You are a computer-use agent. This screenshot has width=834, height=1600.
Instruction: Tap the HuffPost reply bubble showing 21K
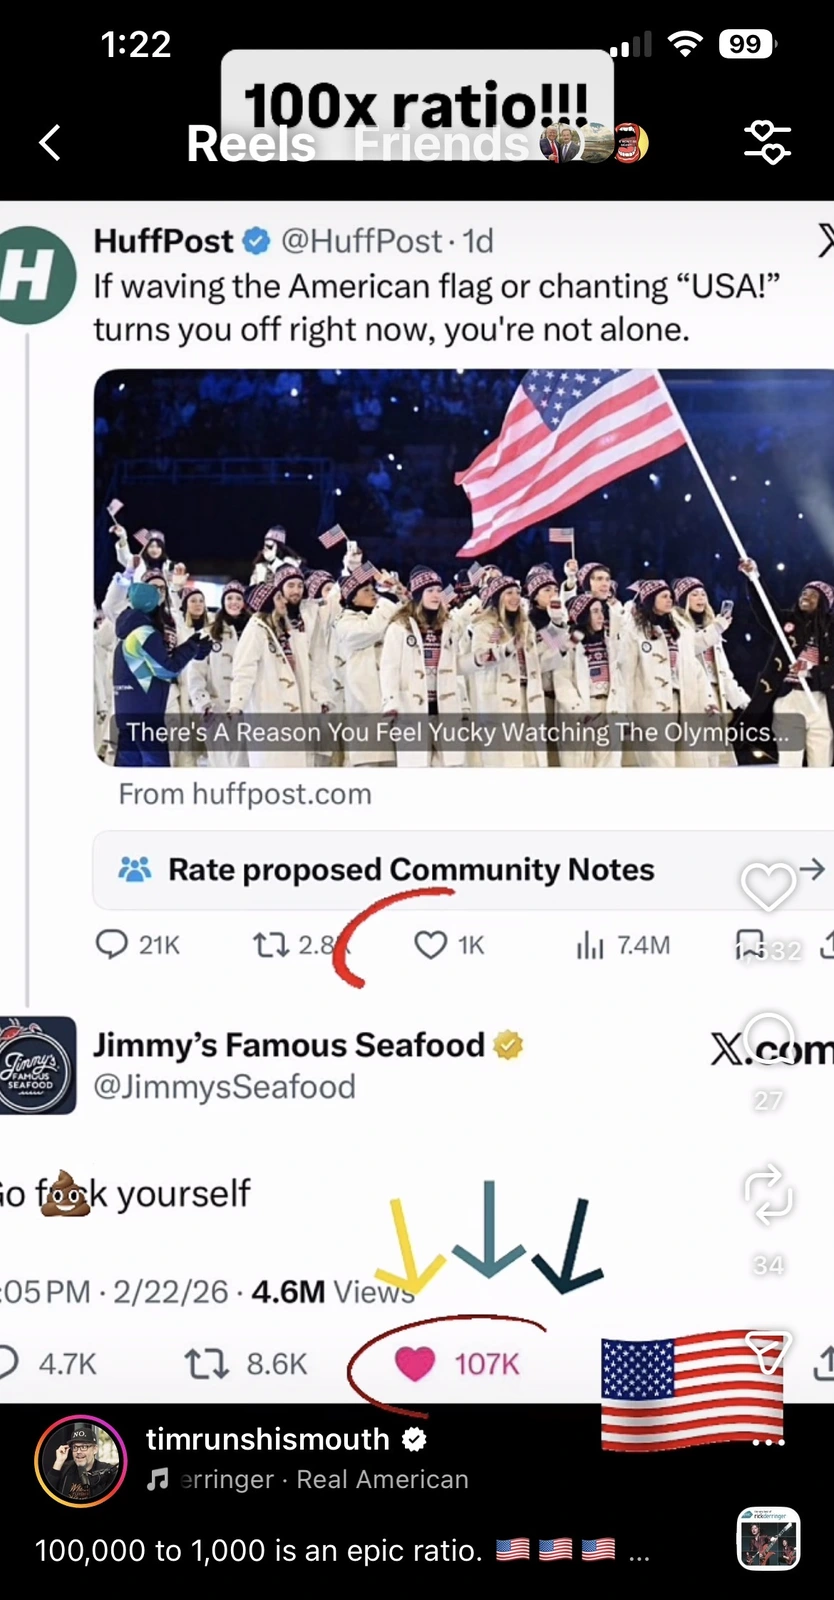coord(111,944)
